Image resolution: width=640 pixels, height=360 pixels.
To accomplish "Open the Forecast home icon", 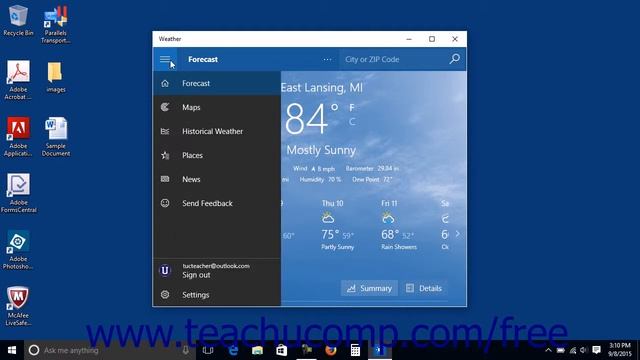I will click(x=165, y=83).
